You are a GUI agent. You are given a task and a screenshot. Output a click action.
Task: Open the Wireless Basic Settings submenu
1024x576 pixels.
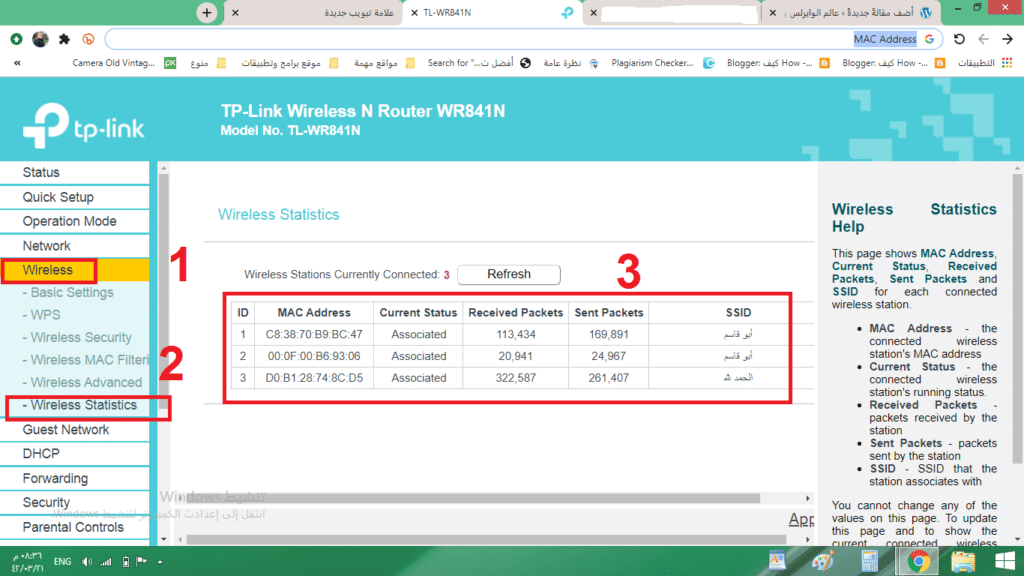click(x=68, y=293)
